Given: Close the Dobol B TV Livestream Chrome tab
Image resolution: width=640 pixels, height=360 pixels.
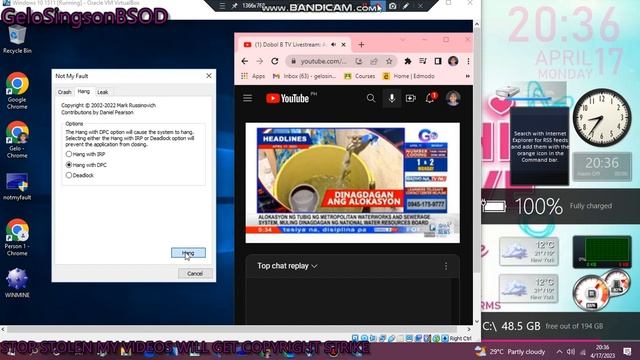Looking at the screenshot, I should click(344, 44).
